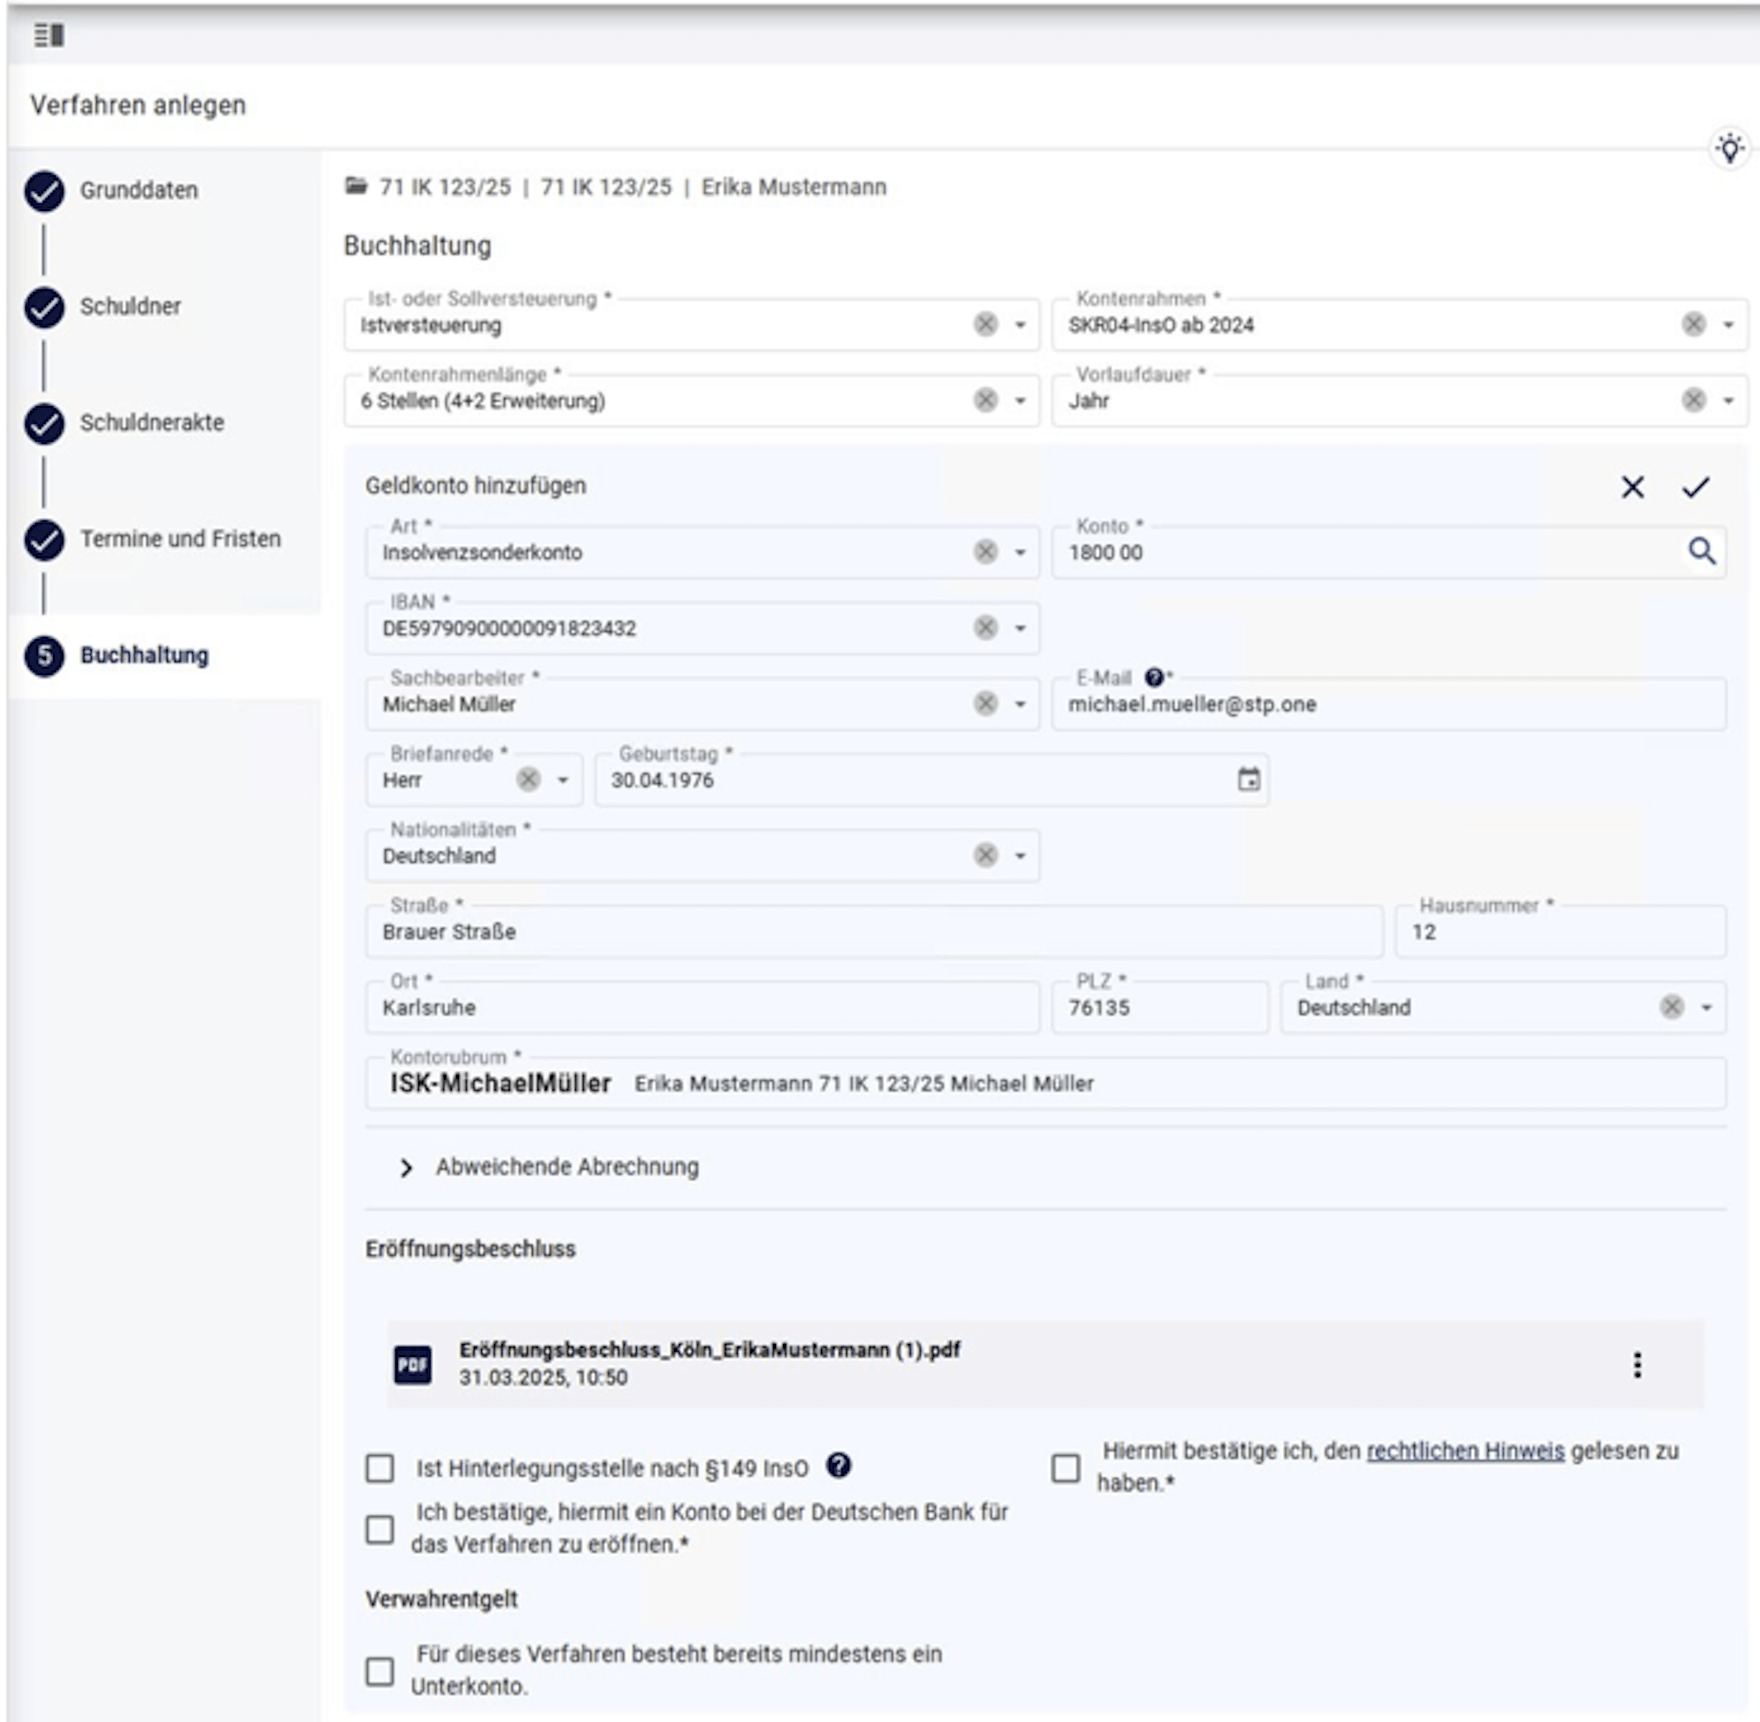Enable Ist Hinterlegungsstelle nach §149 InsO
The width and height of the screenshot is (1760, 1722).
point(380,1468)
